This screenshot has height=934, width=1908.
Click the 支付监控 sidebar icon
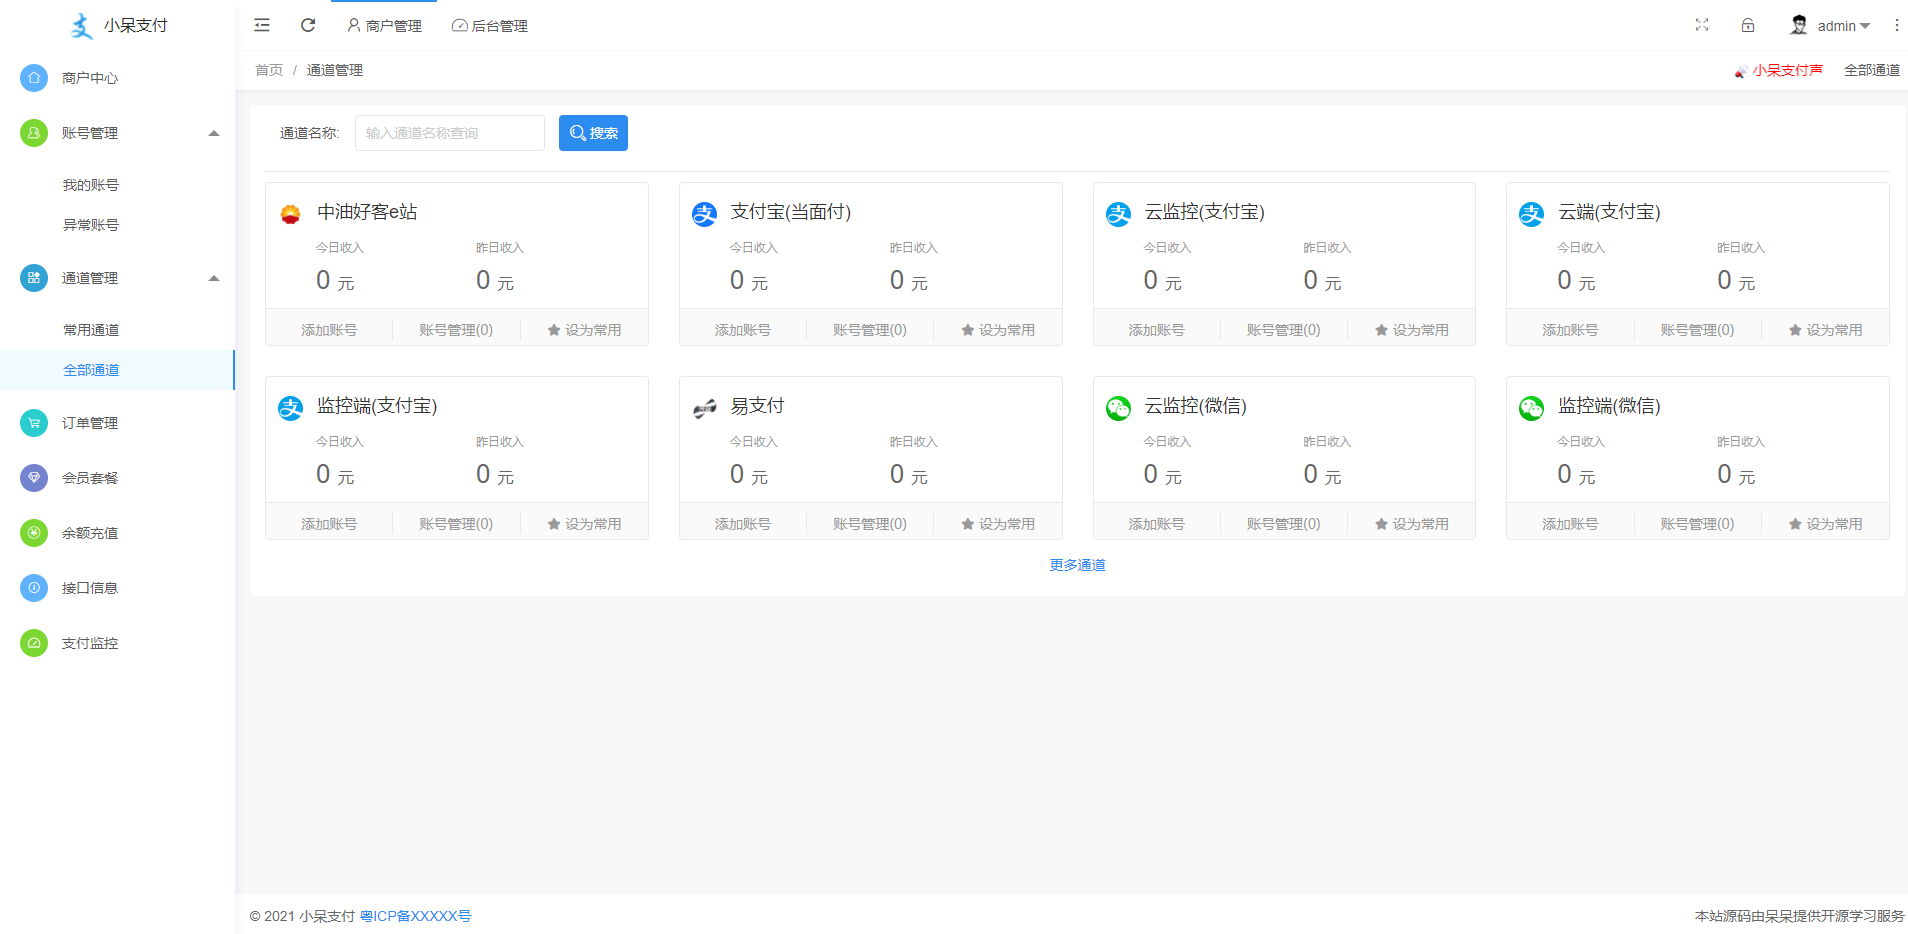(x=34, y=643)
